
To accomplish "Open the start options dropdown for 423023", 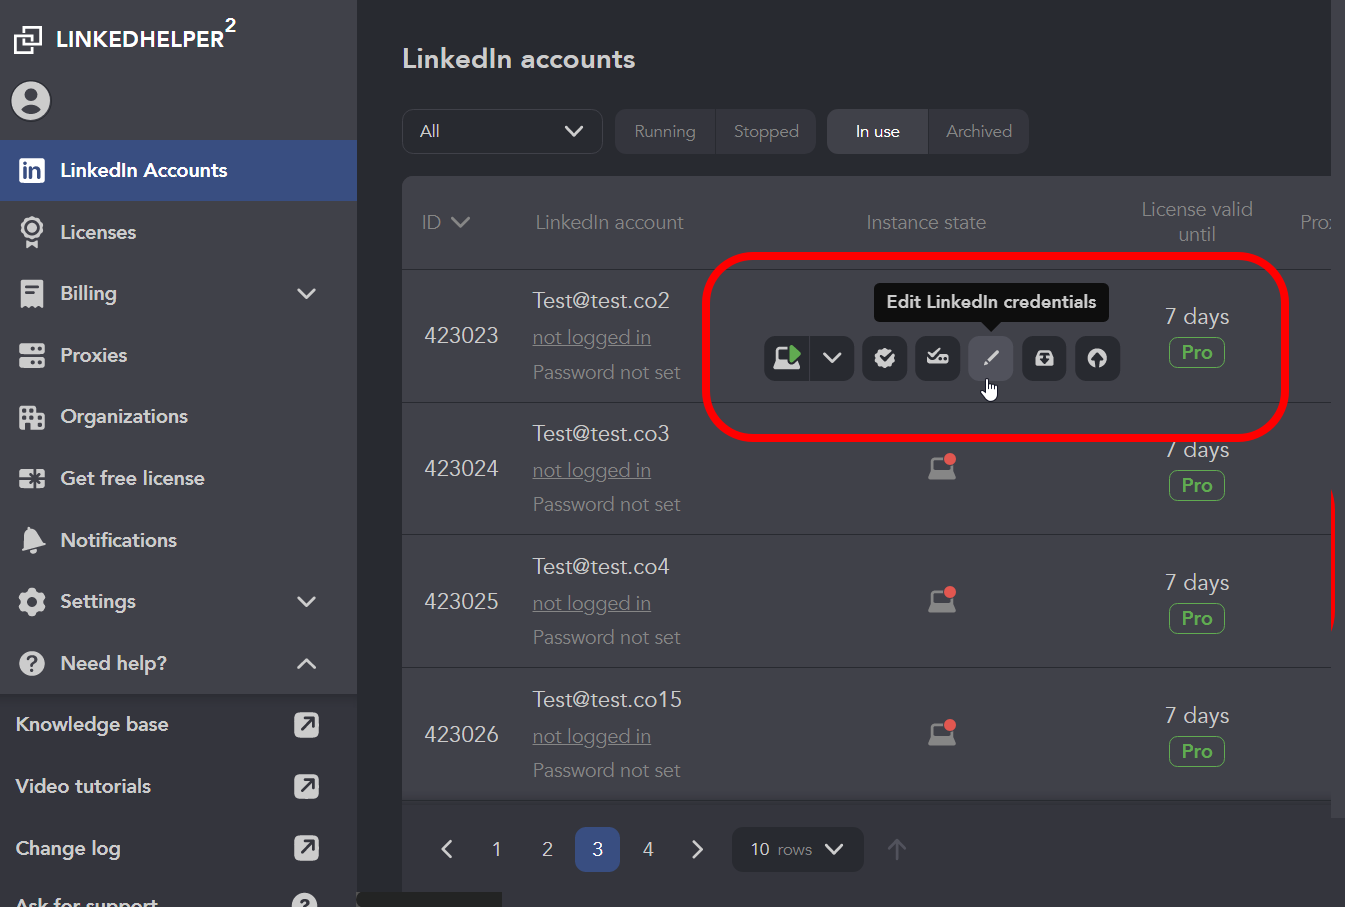I will pos(832,358).
